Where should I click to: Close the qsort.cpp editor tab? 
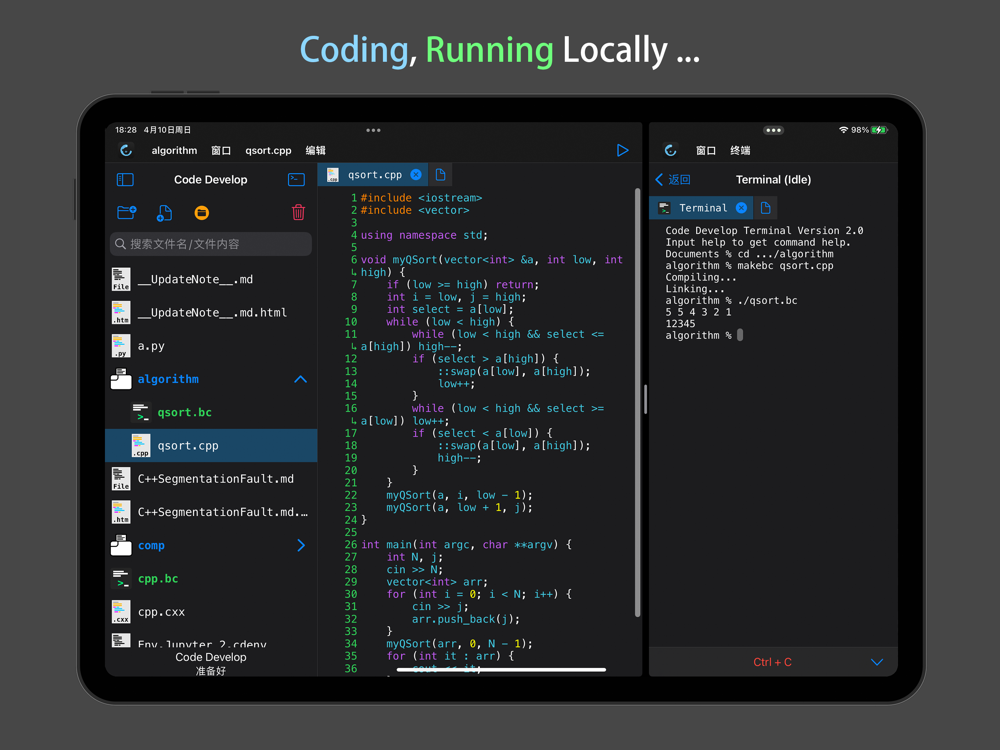tap(416, 175)
